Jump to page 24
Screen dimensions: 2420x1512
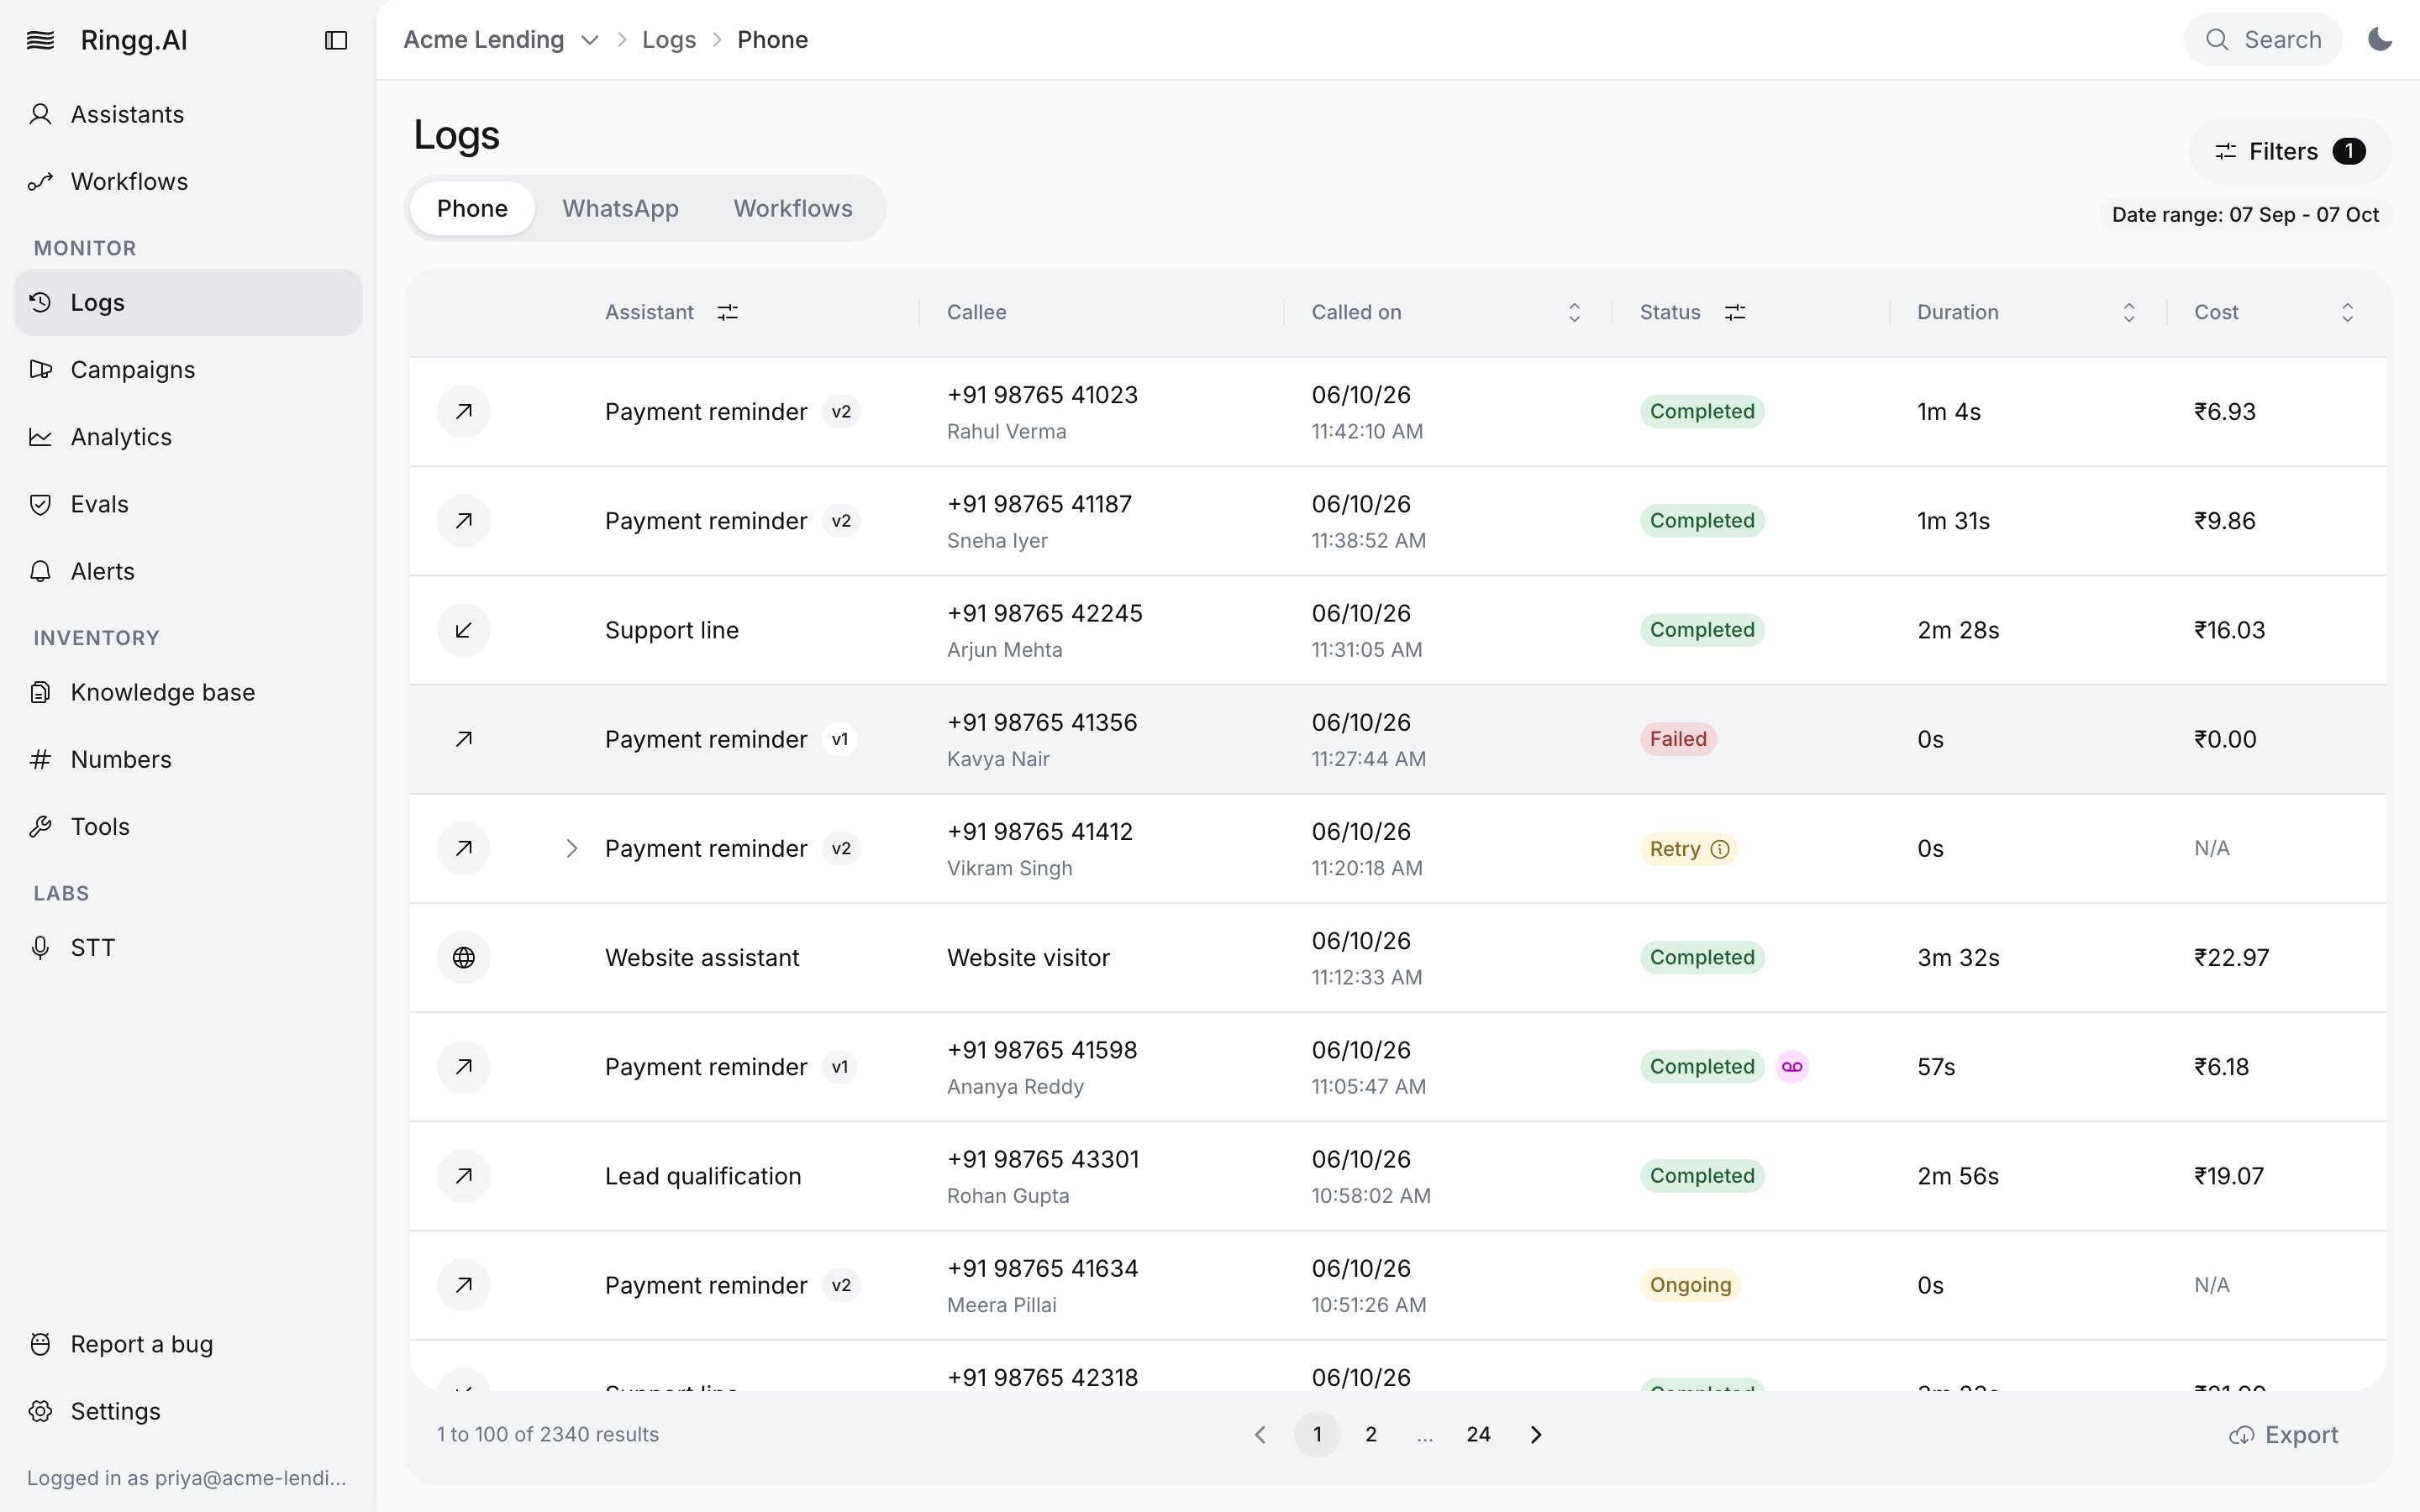pos(1478,1435)
